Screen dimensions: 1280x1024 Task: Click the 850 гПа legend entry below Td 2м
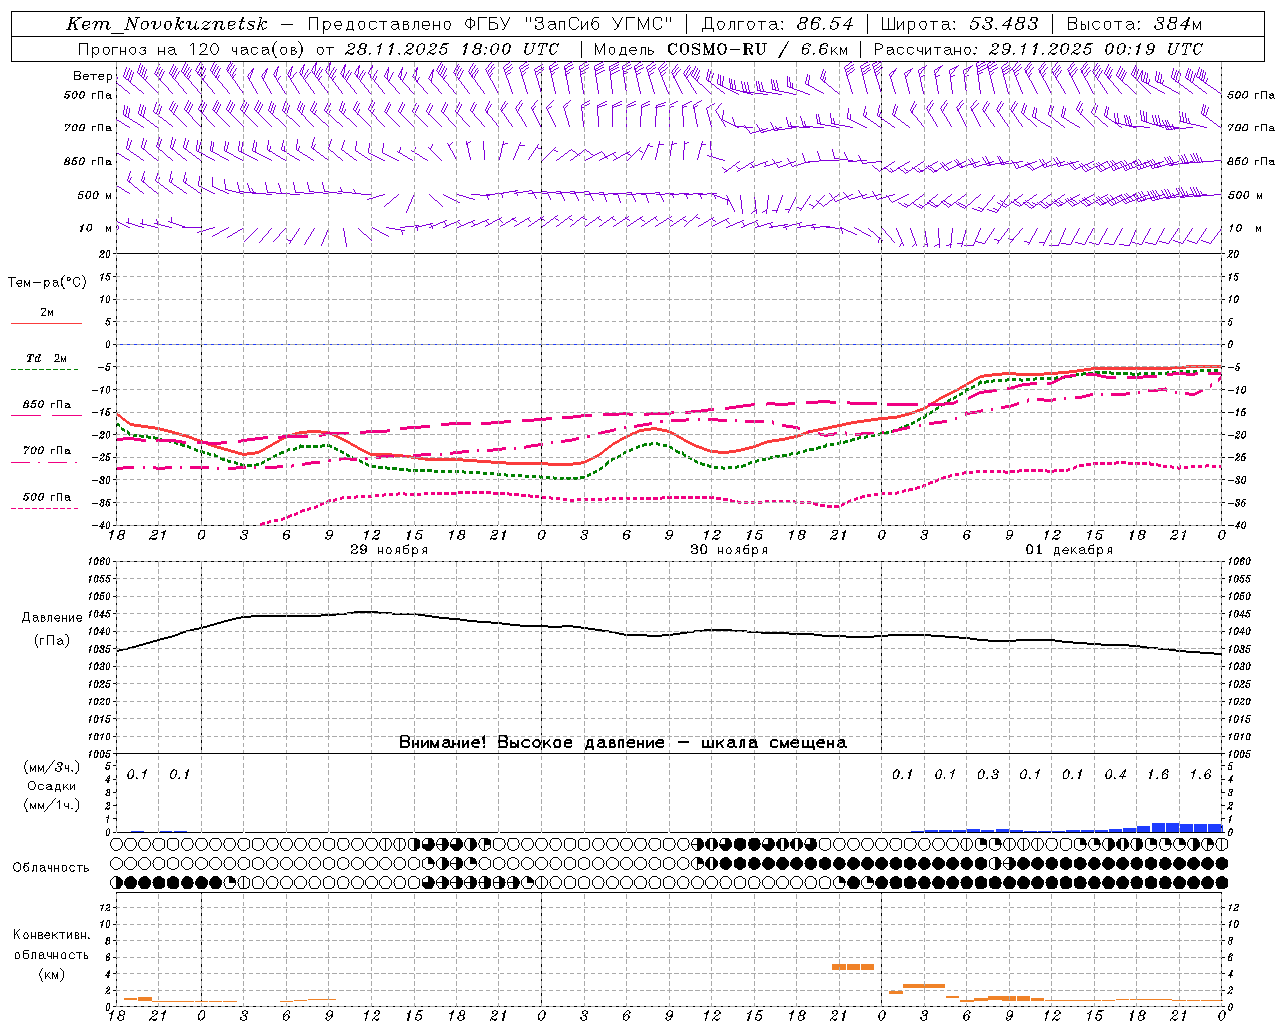pyautogui.click(x=46, y=408)
